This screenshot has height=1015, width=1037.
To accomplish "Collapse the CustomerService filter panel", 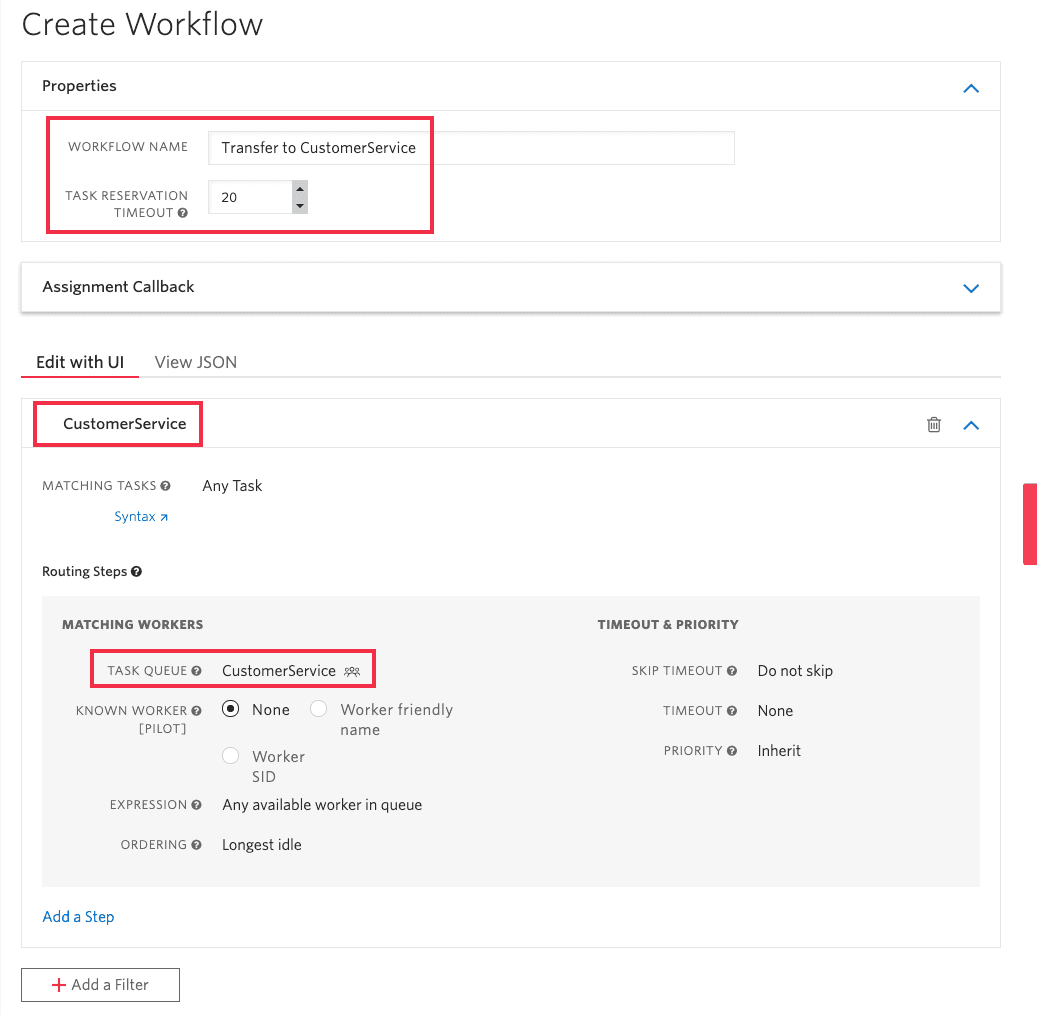I will (970, 424).
